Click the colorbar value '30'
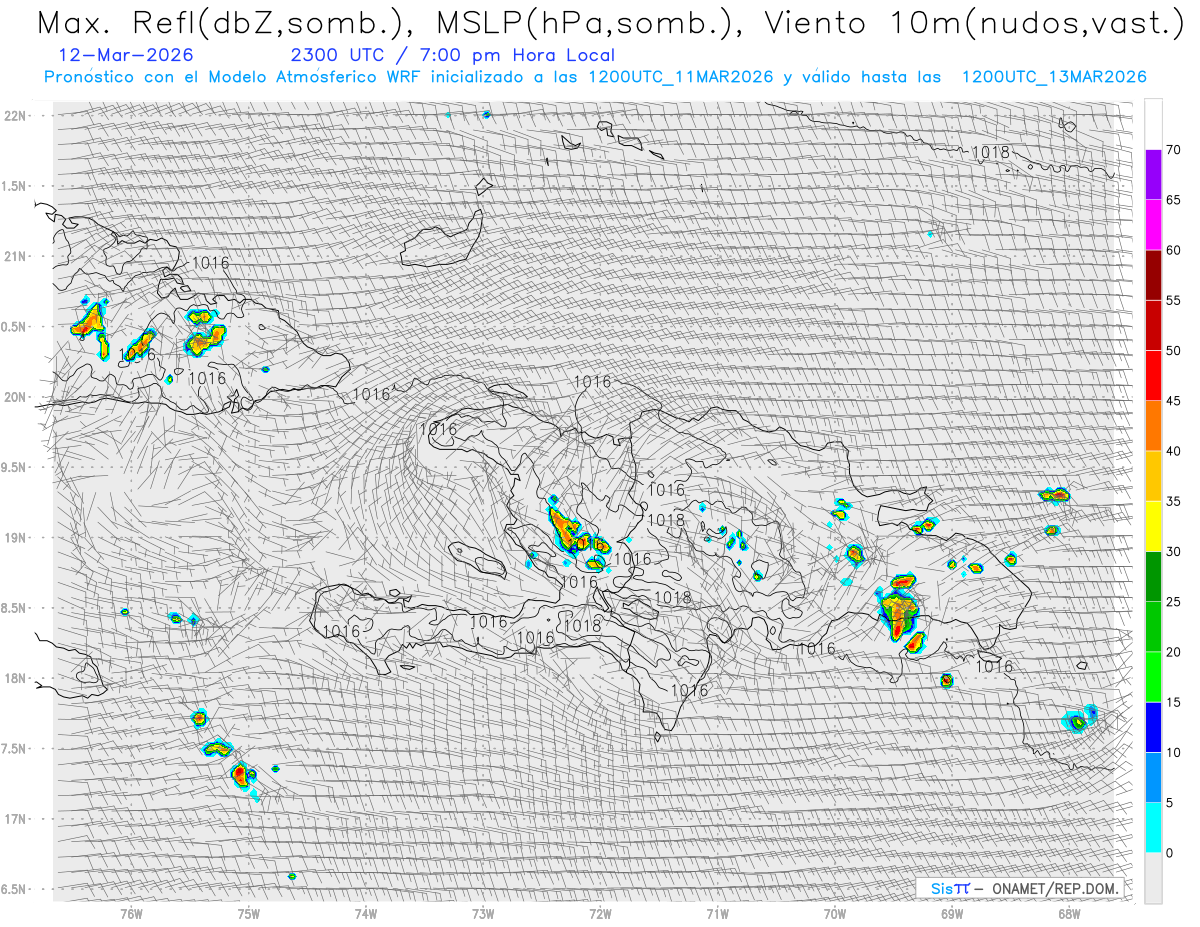1200x927 pixels. [1174, 552]
